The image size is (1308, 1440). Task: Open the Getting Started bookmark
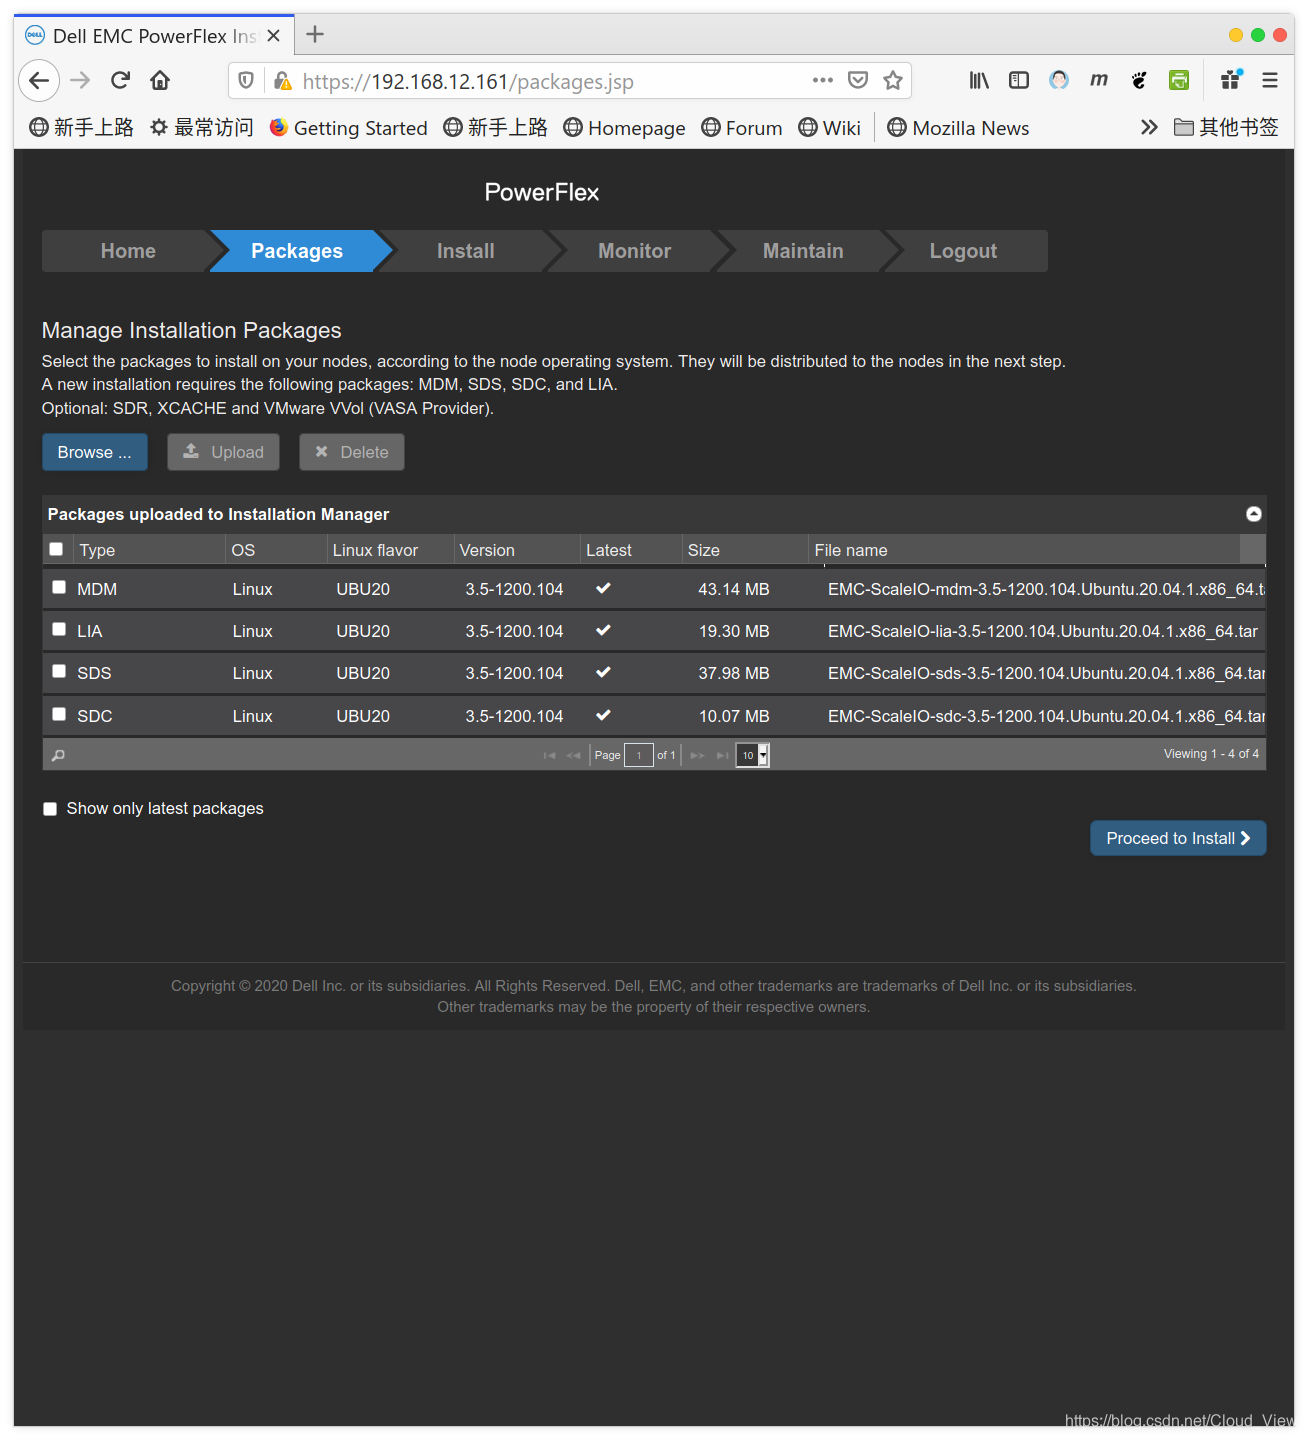[349, 127]
